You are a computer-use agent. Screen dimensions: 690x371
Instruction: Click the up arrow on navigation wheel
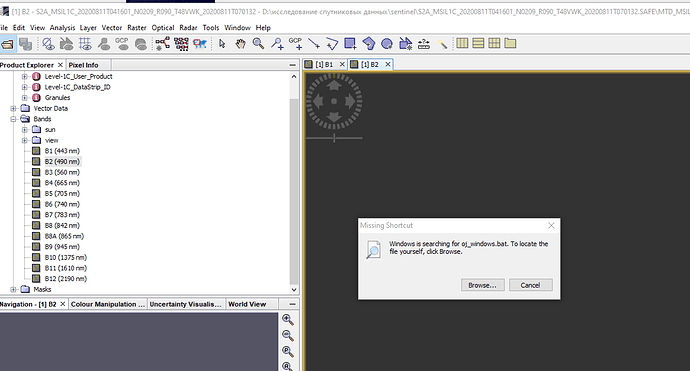coord(334,84)
